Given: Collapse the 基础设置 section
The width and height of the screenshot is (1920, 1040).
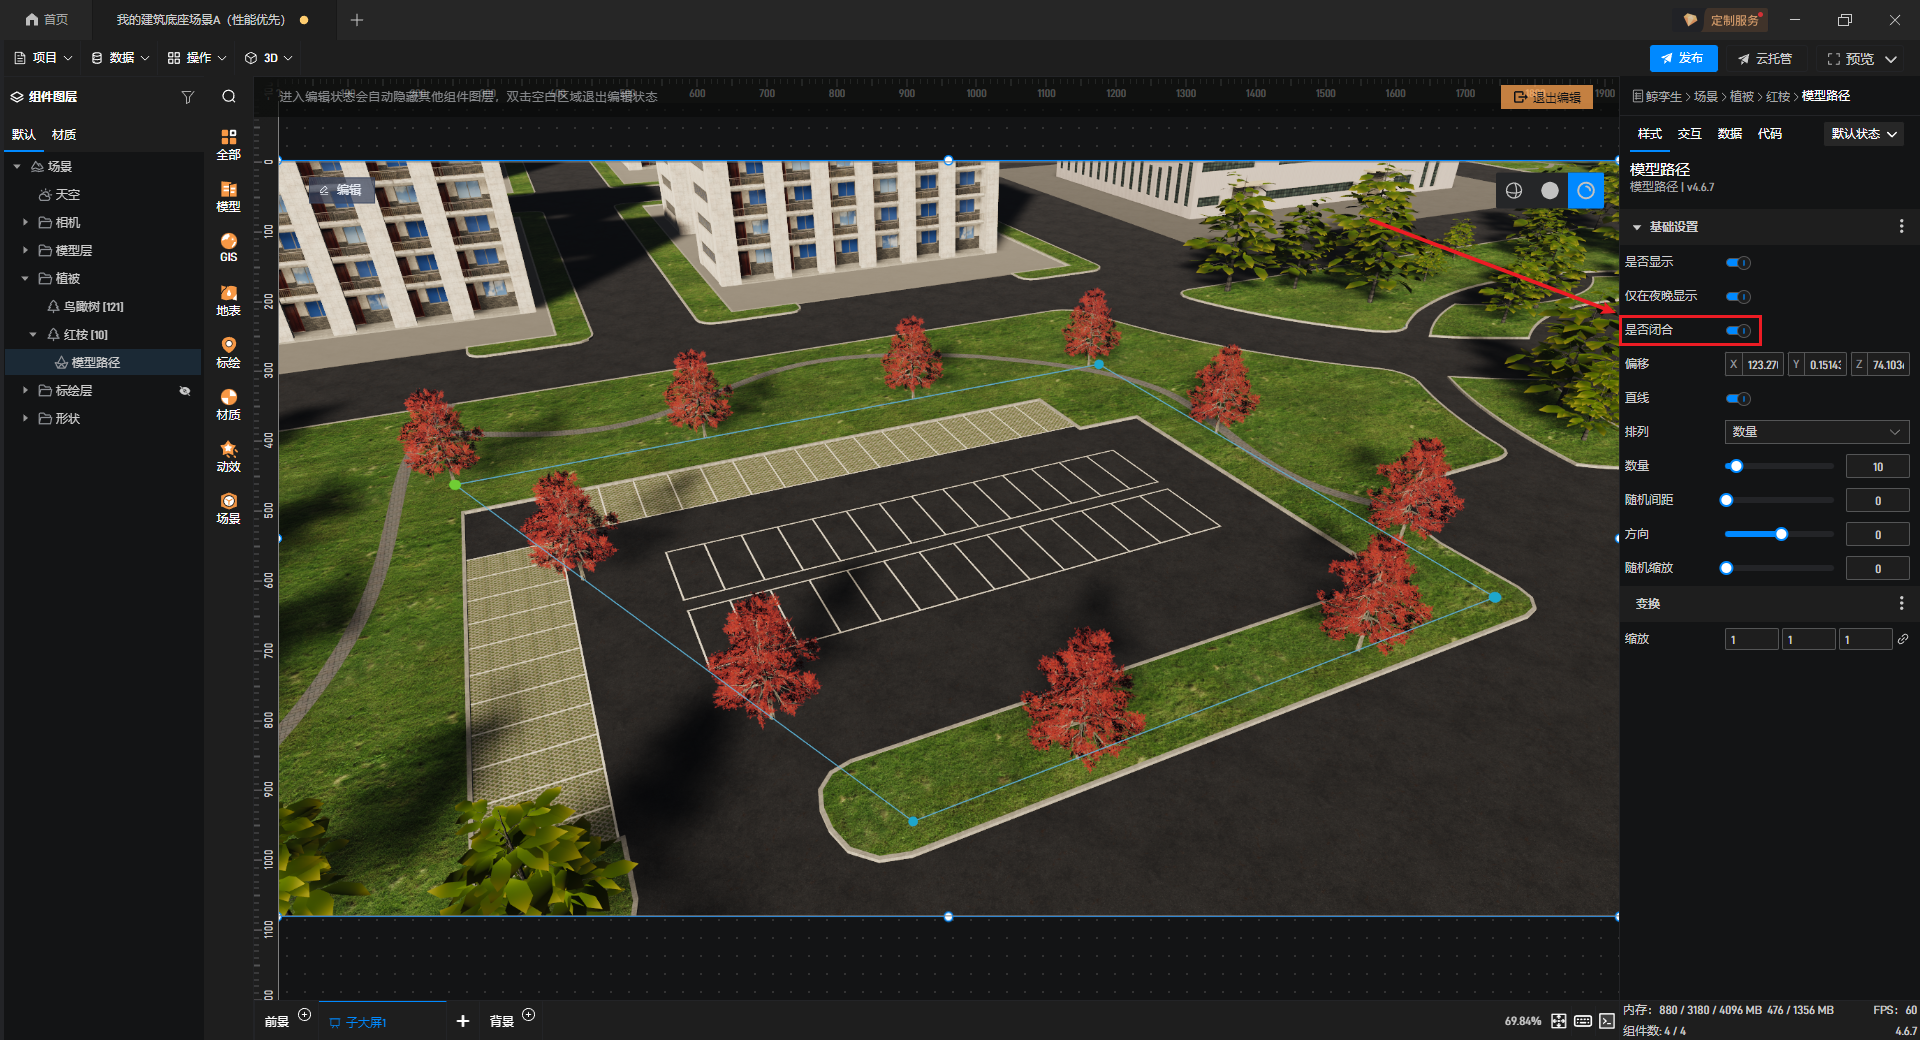Looking at the screenshot, I should click(1637, 227).
